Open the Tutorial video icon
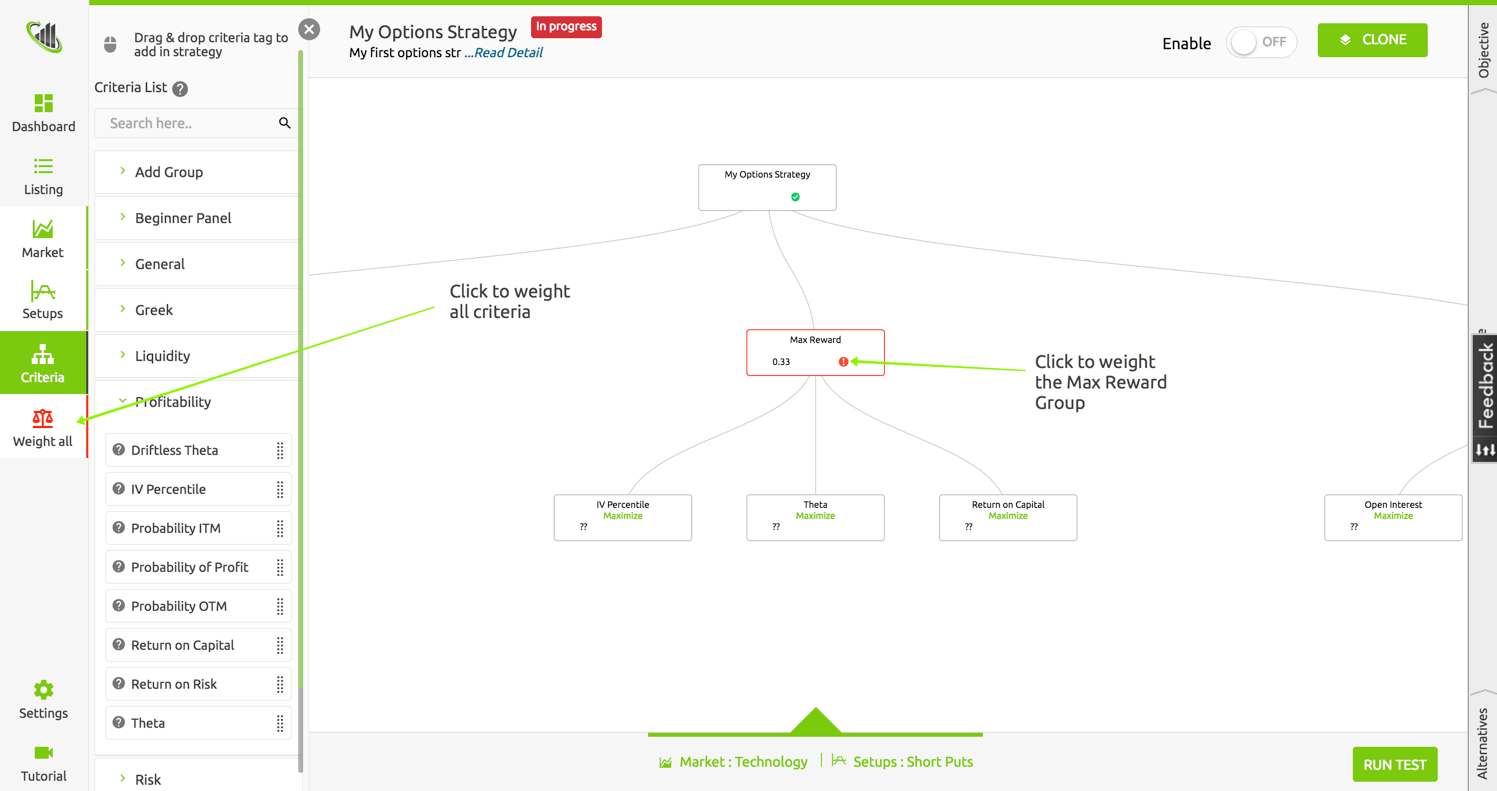The width and height of the screenshot is (1497, 791). pos(43,753)
